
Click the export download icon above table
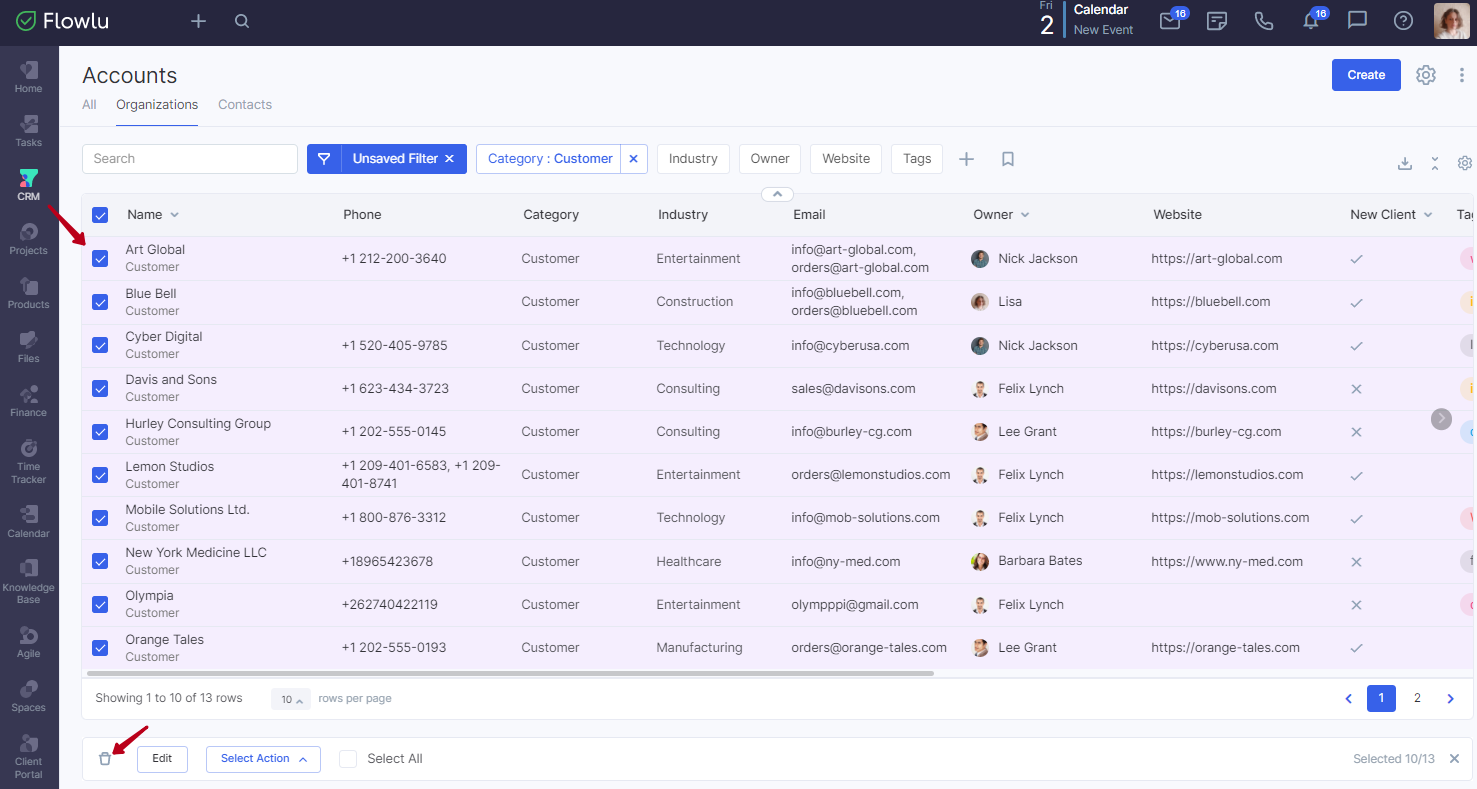tap(1405, 163)
